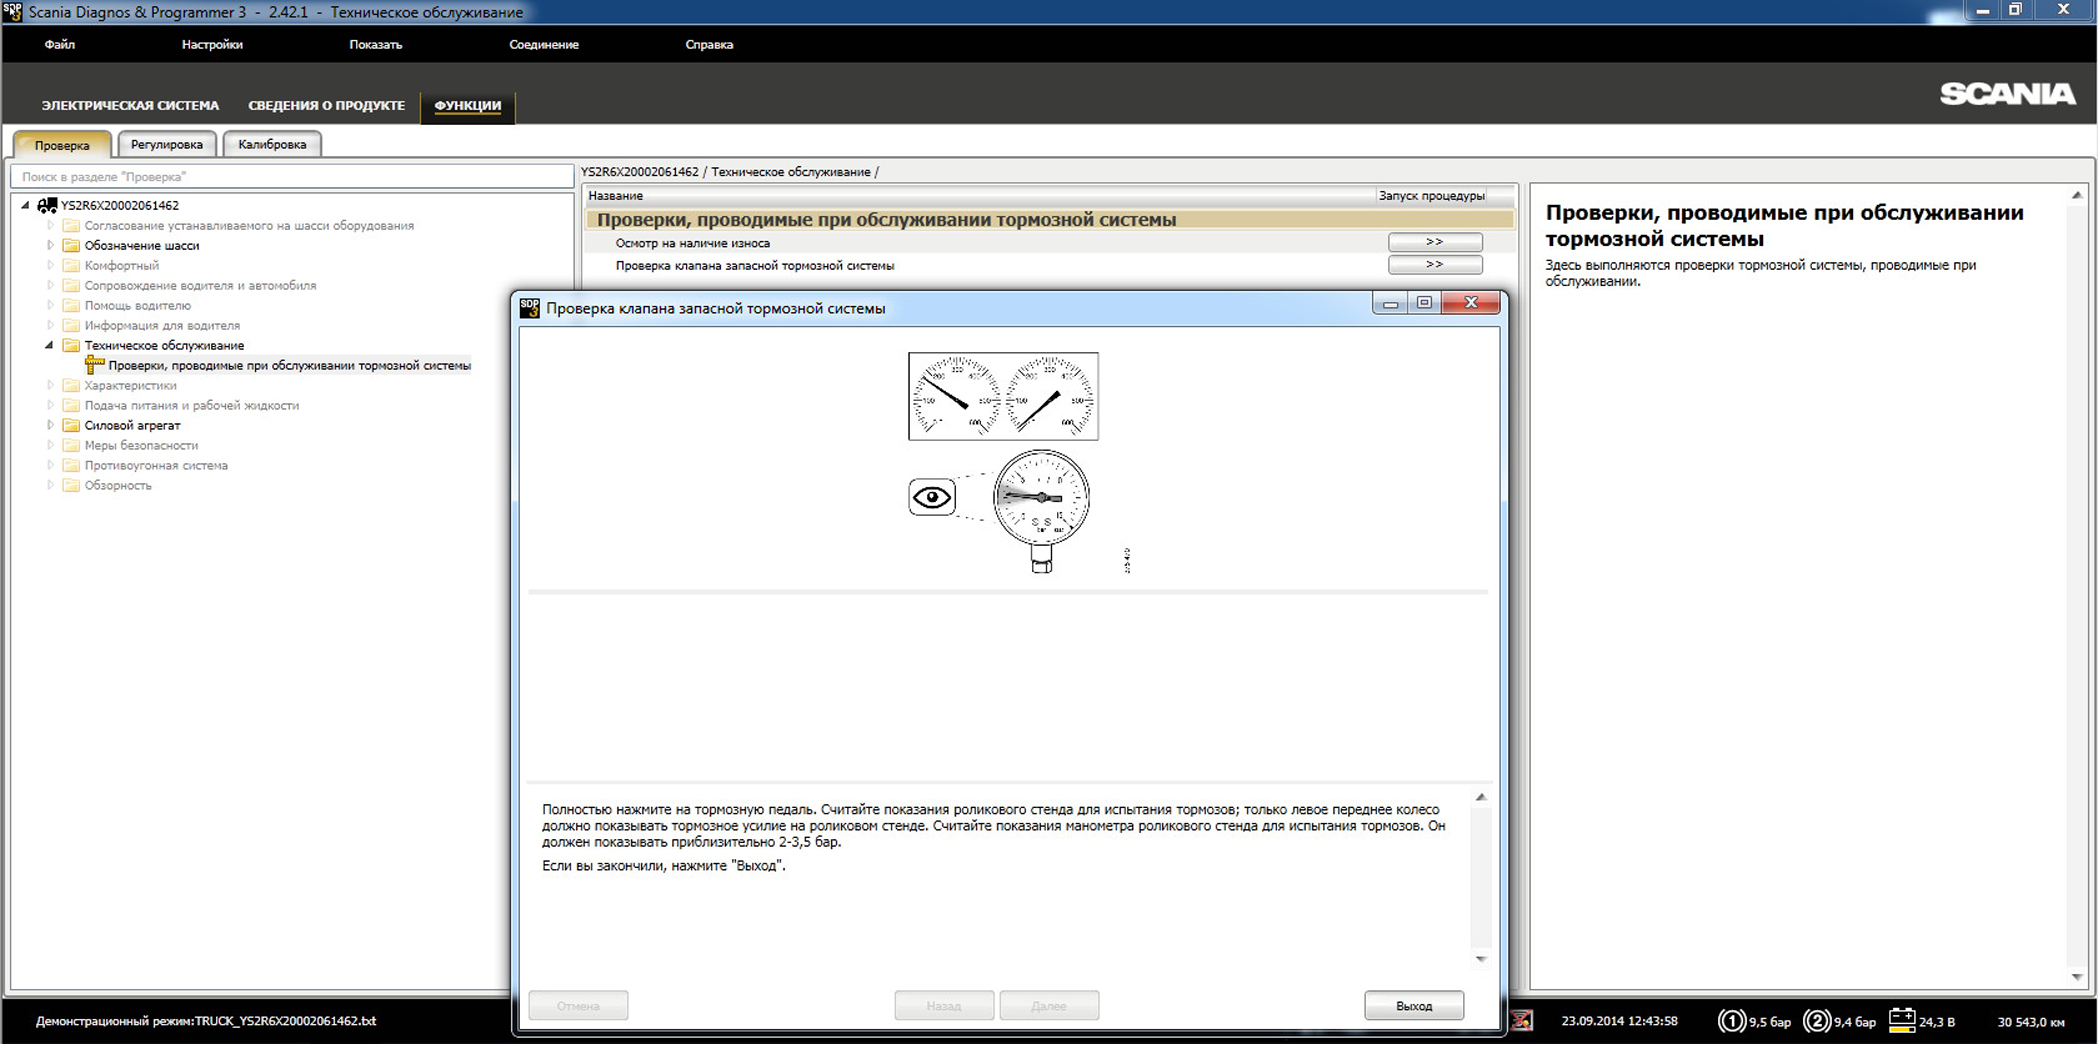Start the Осмотр на наличие износа procedure
Viewport: 2098px width, 1044px height.
click(x=1434, y=242)
